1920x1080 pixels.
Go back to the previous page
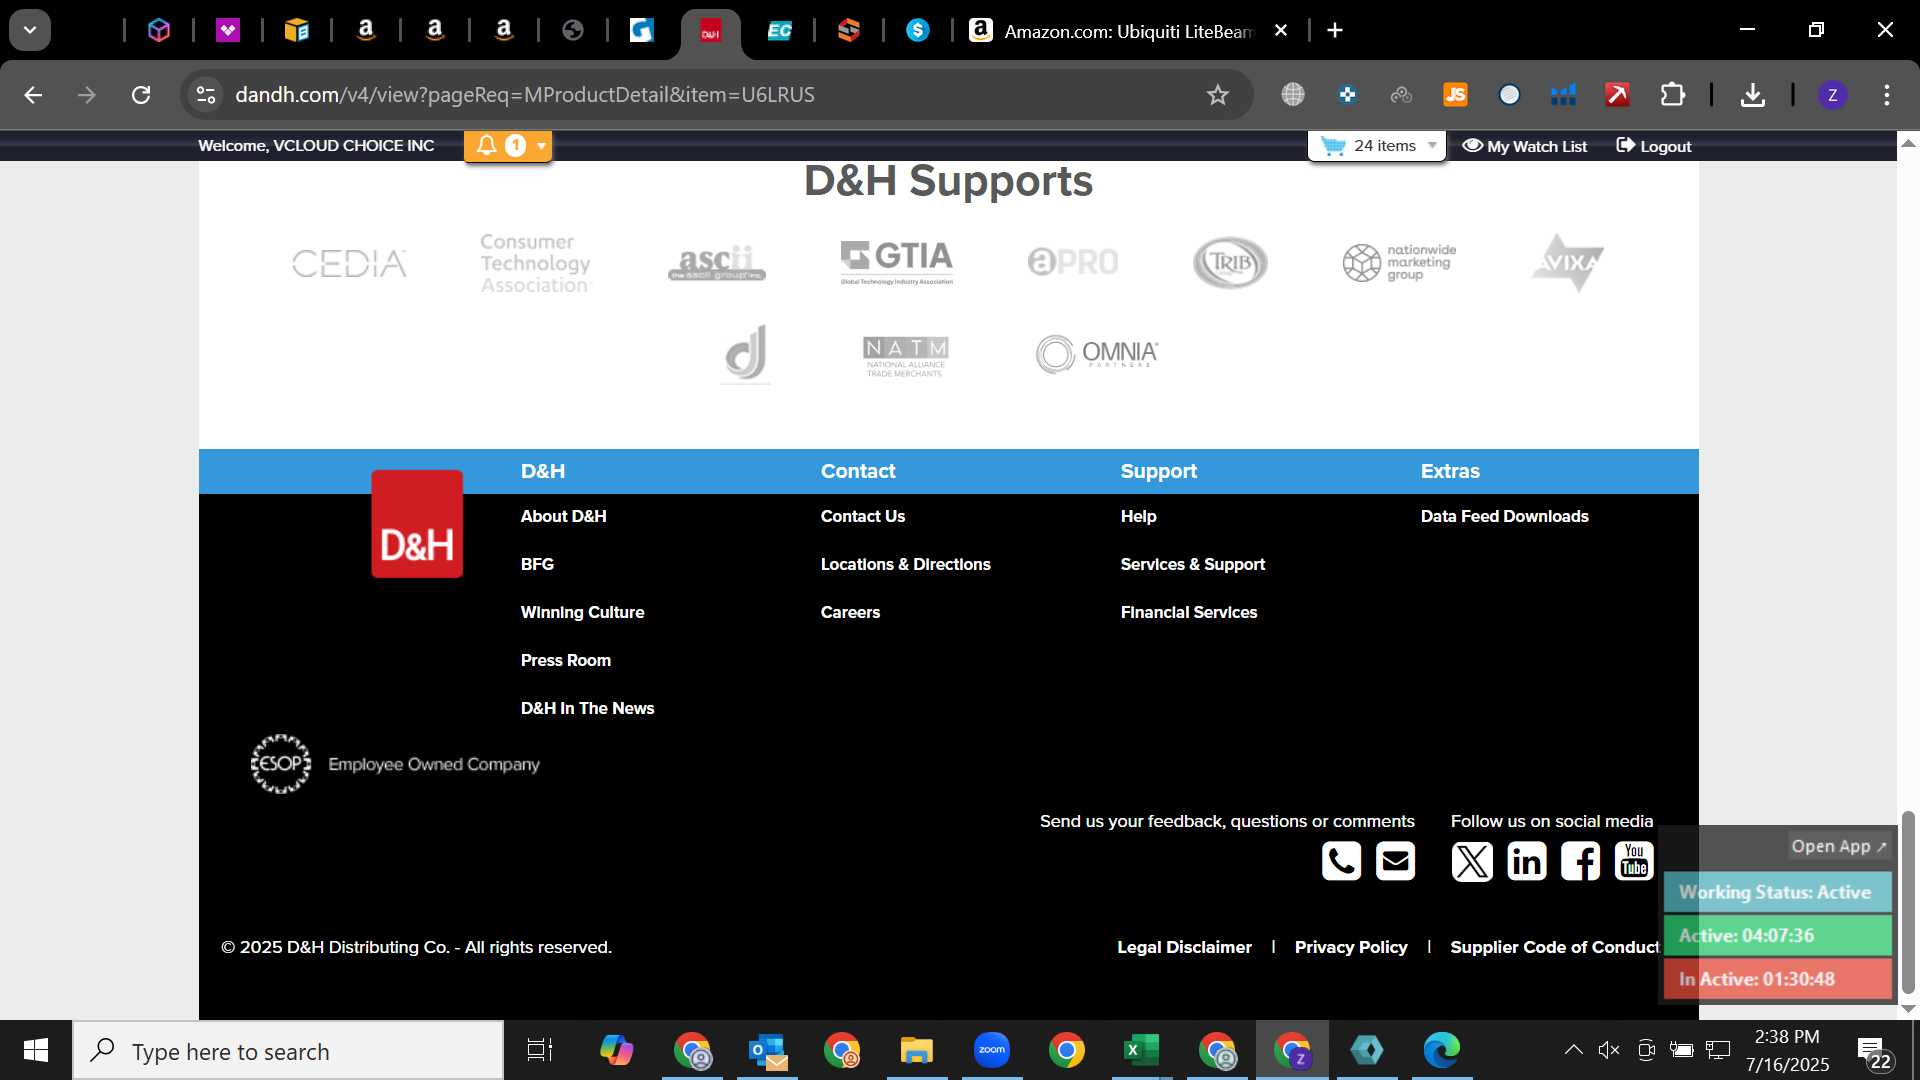pos(33,95)
